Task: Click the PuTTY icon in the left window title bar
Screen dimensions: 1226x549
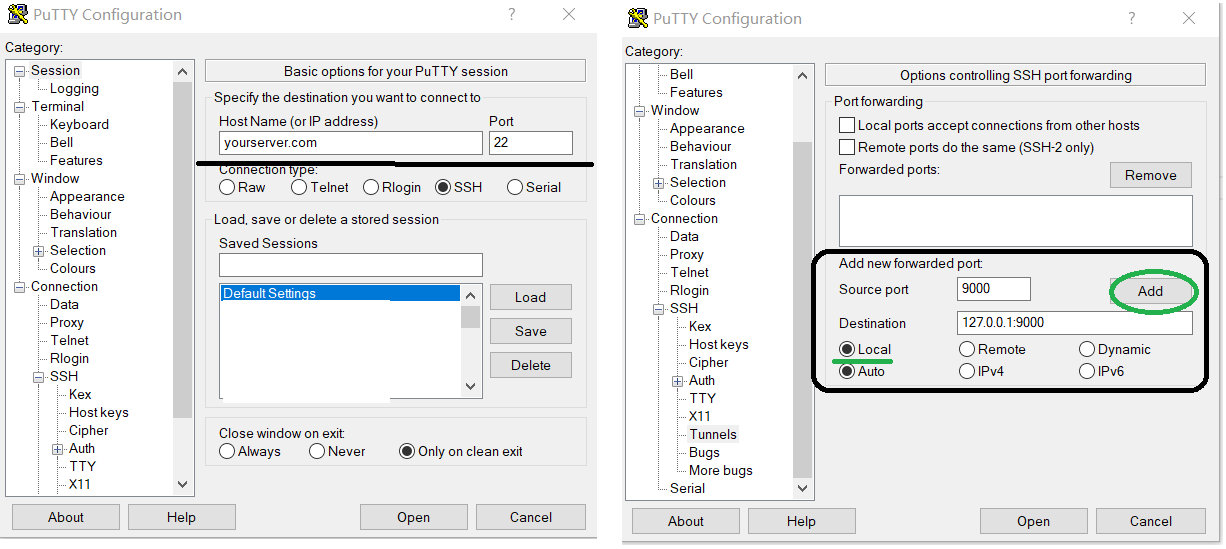Action: pos(18,15)
